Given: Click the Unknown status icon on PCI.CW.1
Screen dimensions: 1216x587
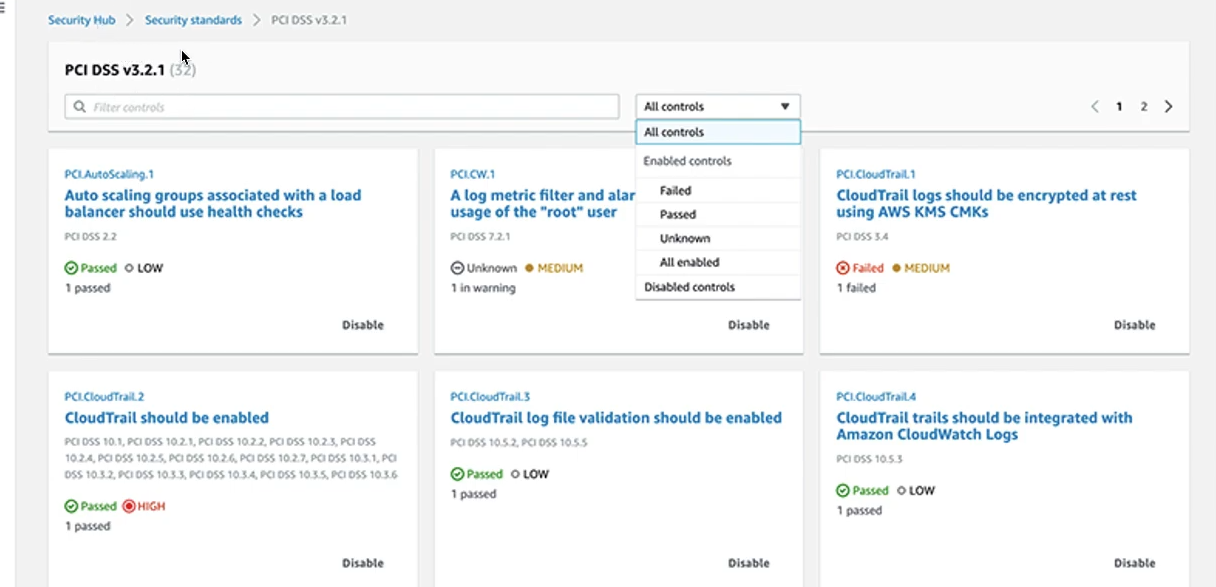Looking at the screenshot, I should click(456, 268).
